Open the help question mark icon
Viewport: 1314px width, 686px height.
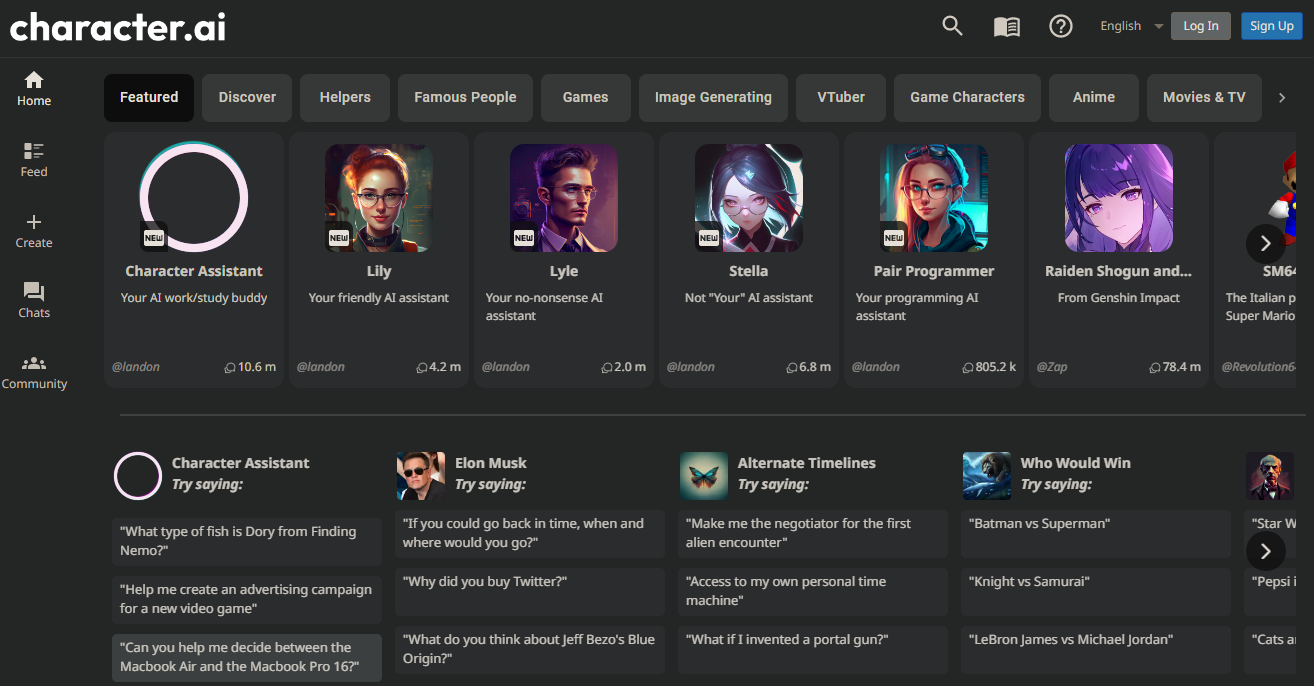click(x=1060, y=26)
